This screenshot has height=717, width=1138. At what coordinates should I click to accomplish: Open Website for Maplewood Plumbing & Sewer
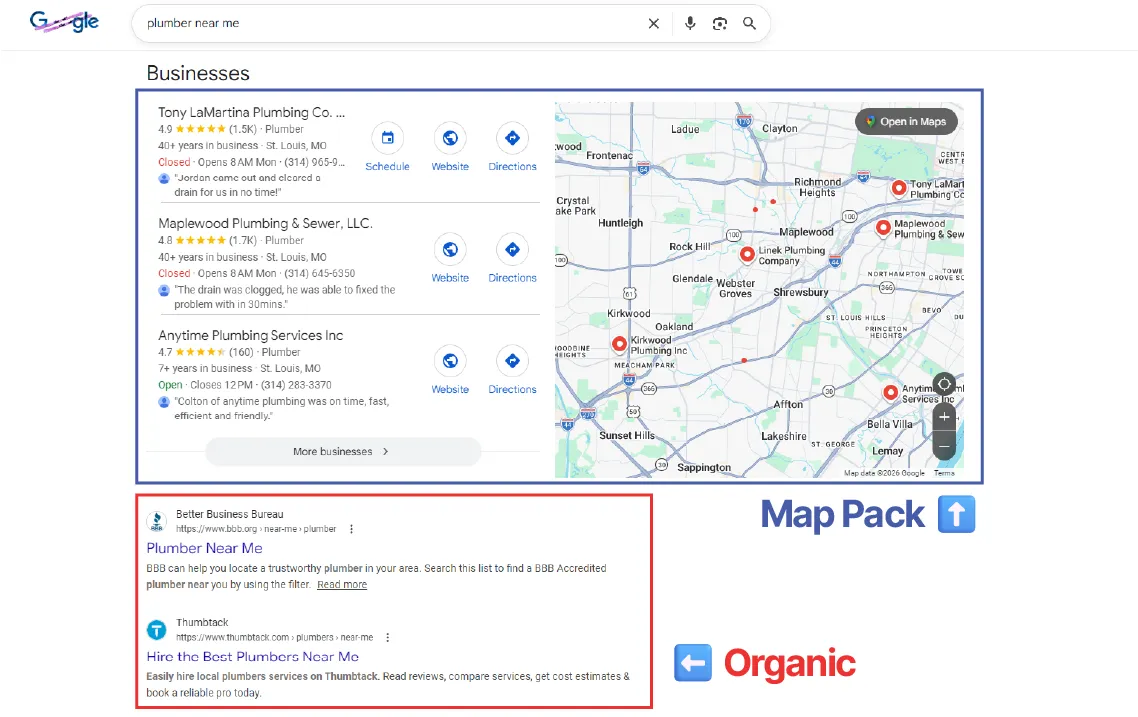(450, 250)
